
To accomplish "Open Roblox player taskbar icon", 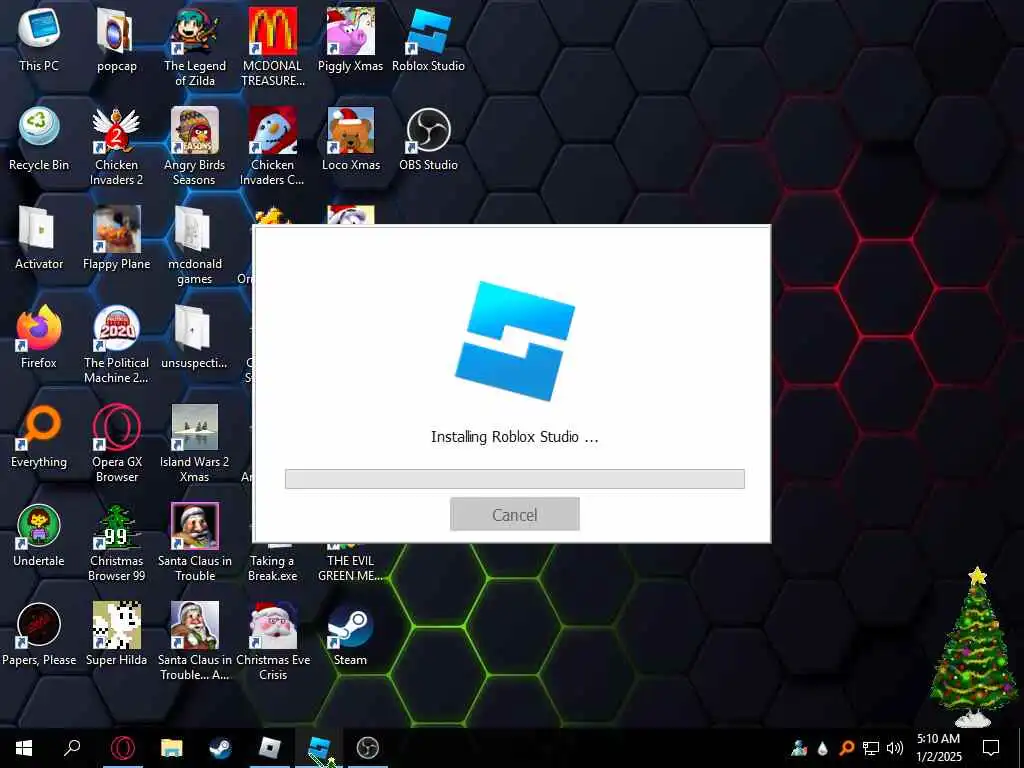I will coord(269,748).
